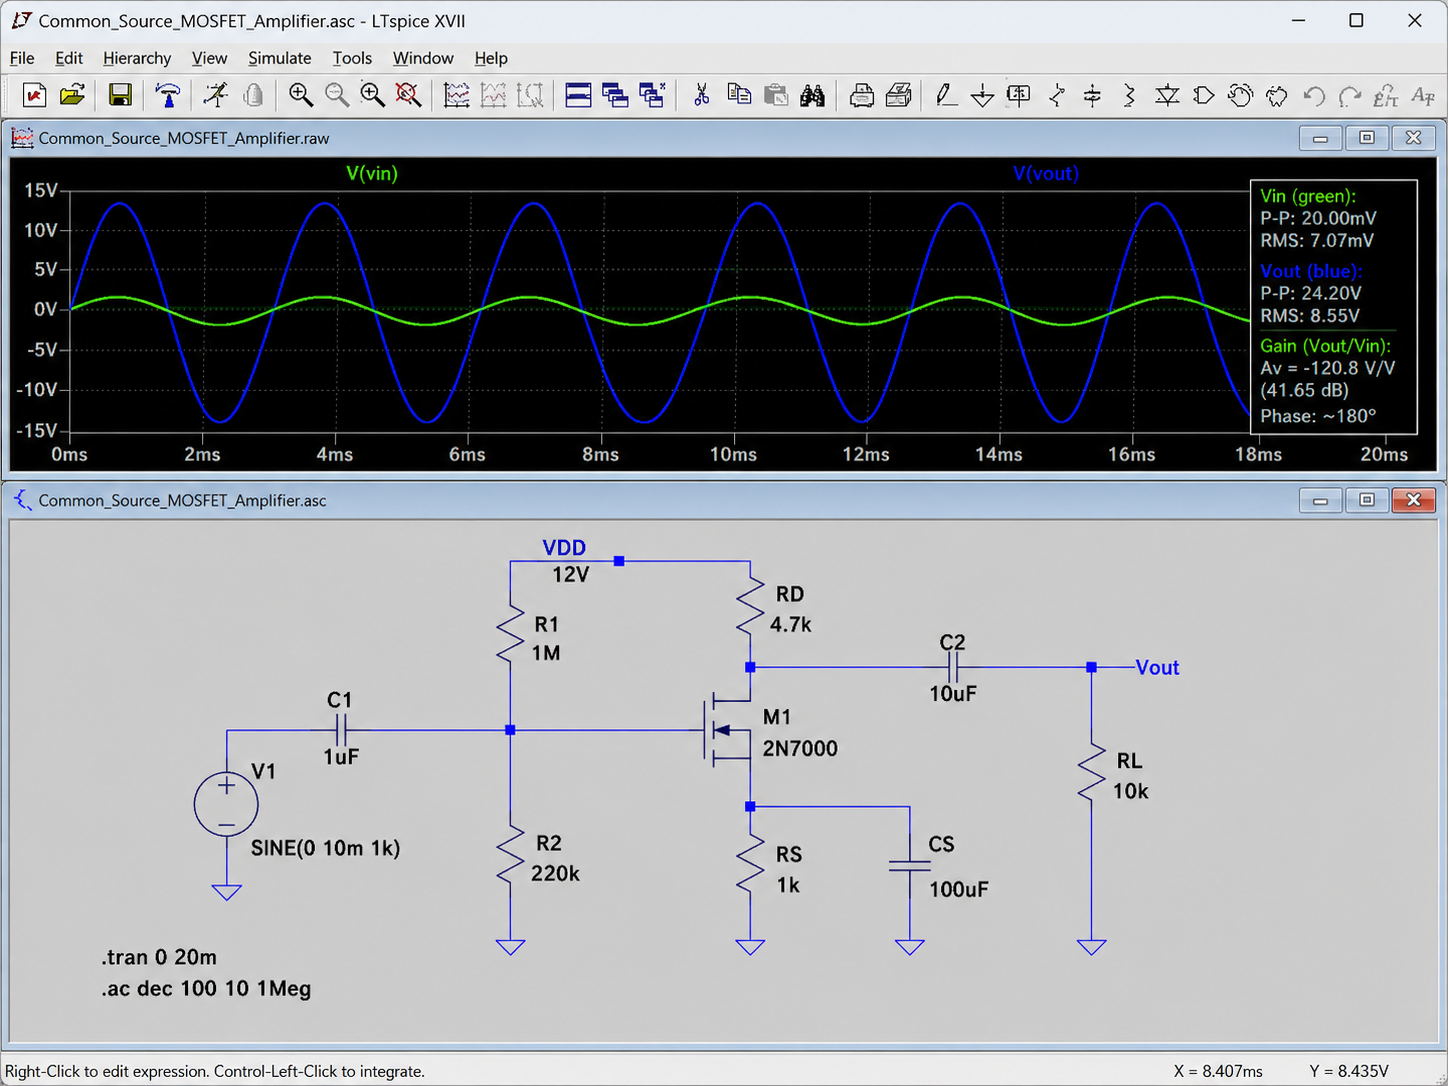
Task: Restore the waveform .raw window
Action: pyautogui.click(x=1367, y=138)
